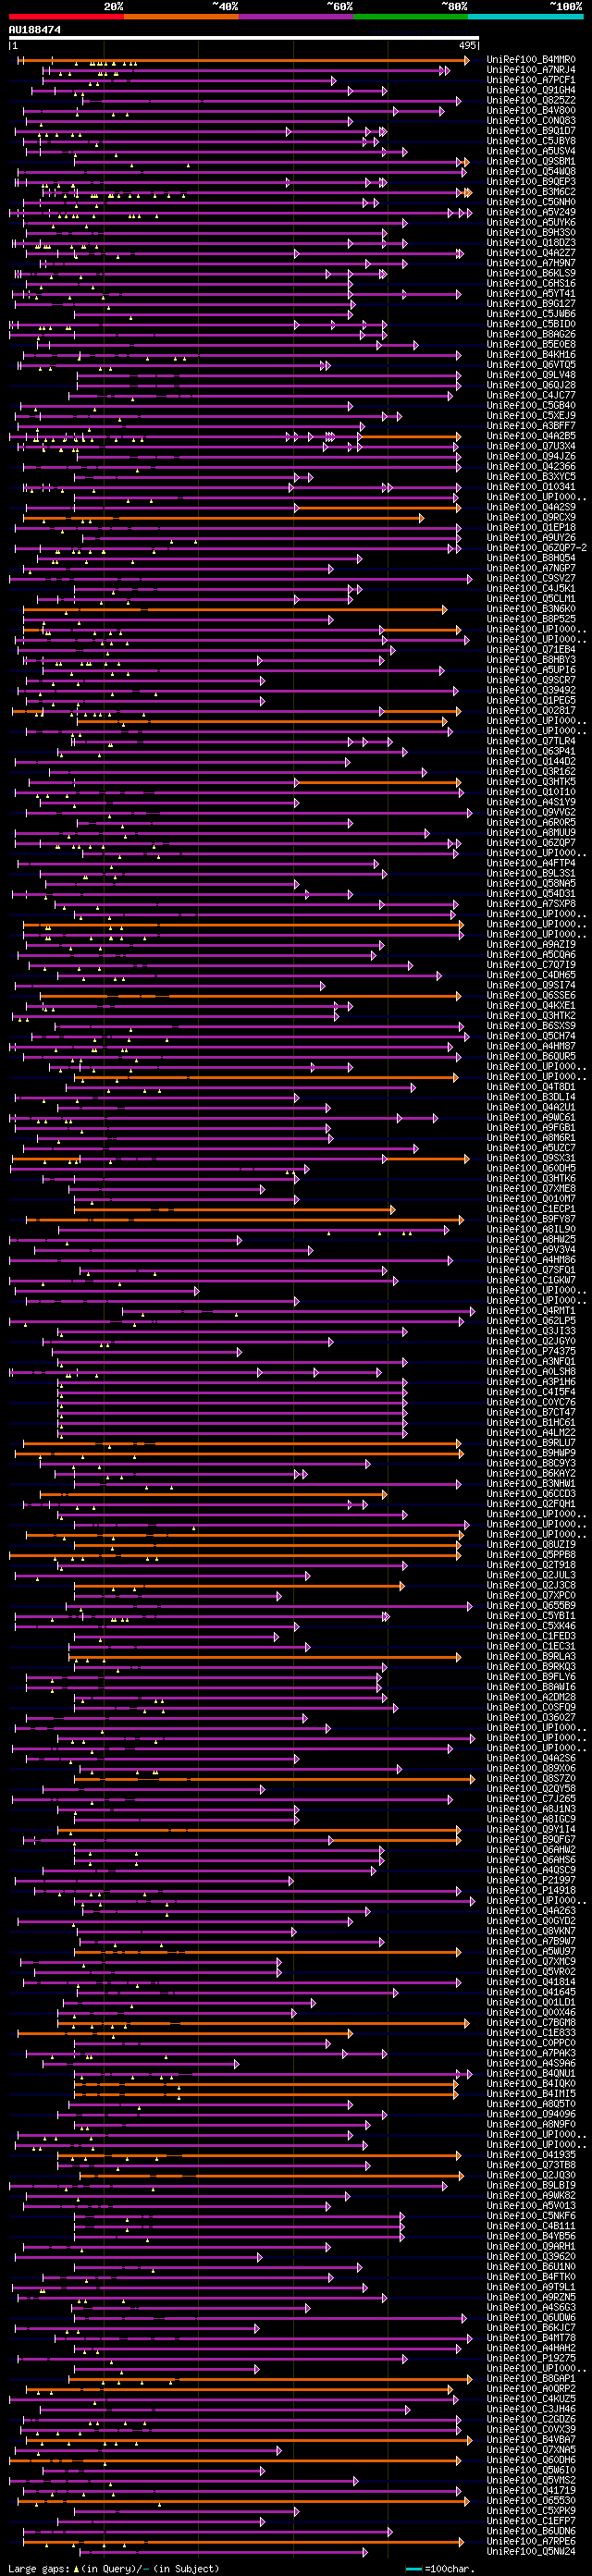Viewport: 592px width, 2576px height.
Task: Click the UniRef100_B9G127 label
Action: [531, 304]
